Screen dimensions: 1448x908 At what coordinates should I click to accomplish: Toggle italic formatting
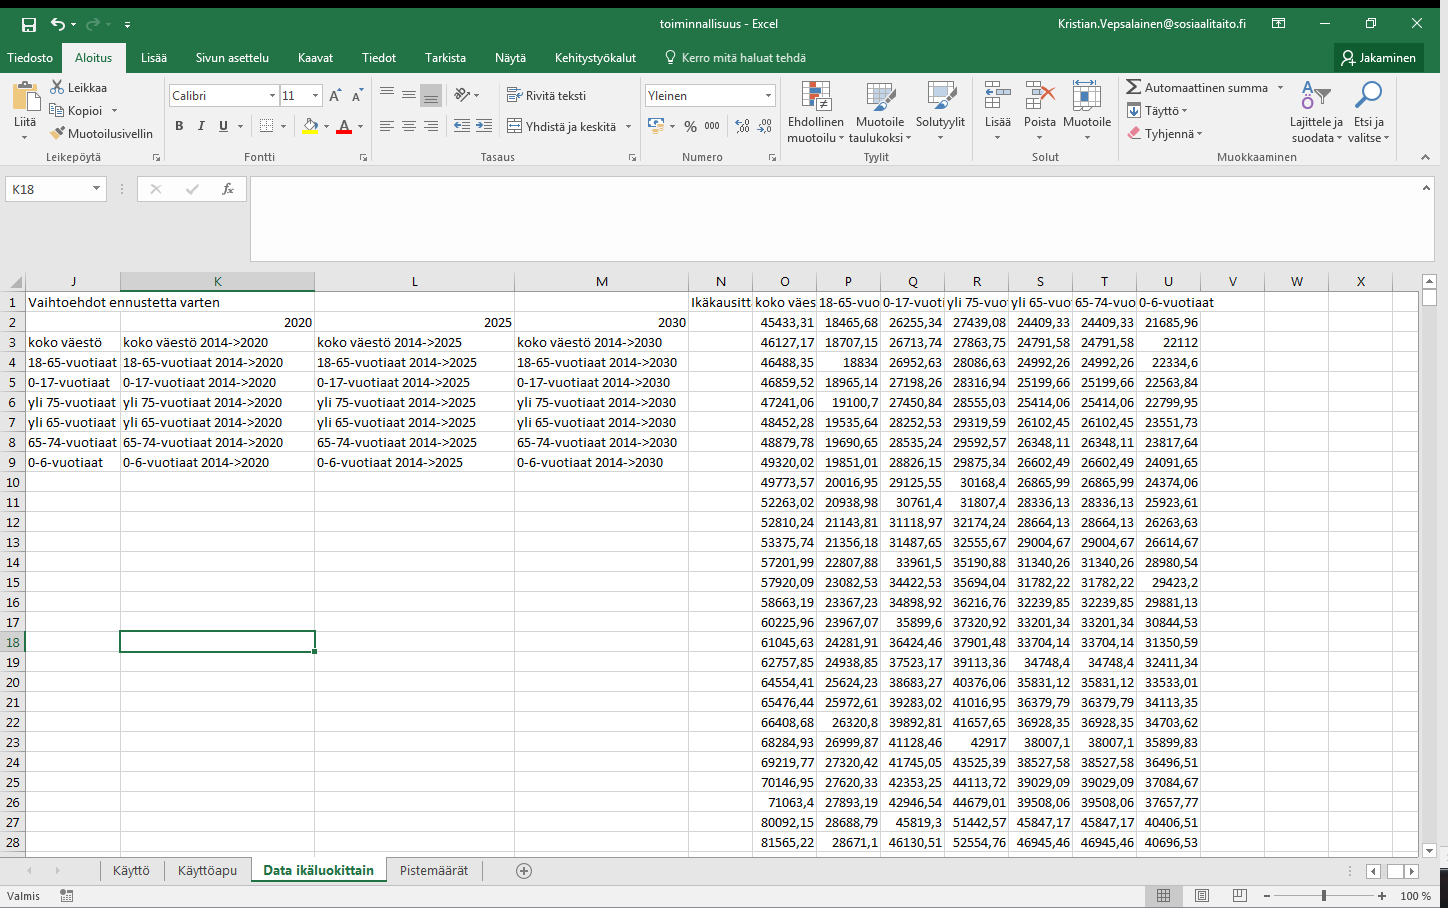click(x=201, y=126)
